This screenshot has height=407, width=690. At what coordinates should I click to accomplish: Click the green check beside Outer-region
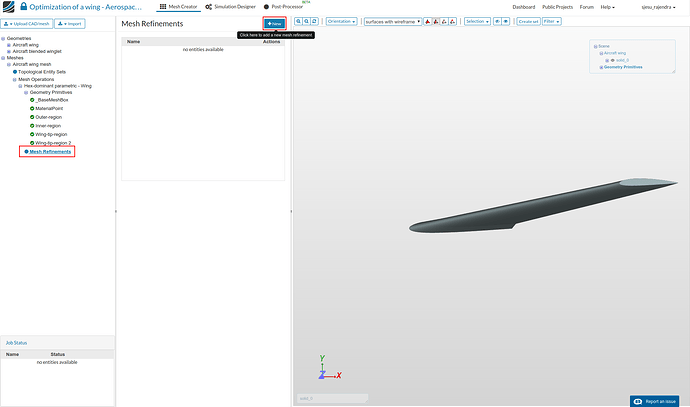point(32,117)
